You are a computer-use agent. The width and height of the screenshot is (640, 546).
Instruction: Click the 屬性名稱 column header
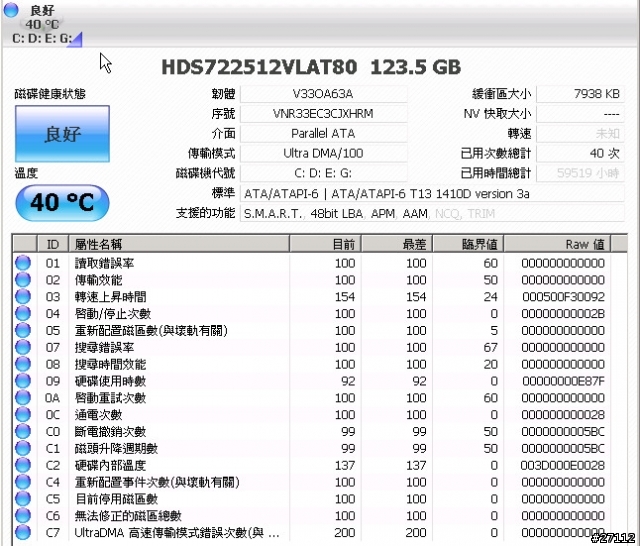tap(179, 244)
